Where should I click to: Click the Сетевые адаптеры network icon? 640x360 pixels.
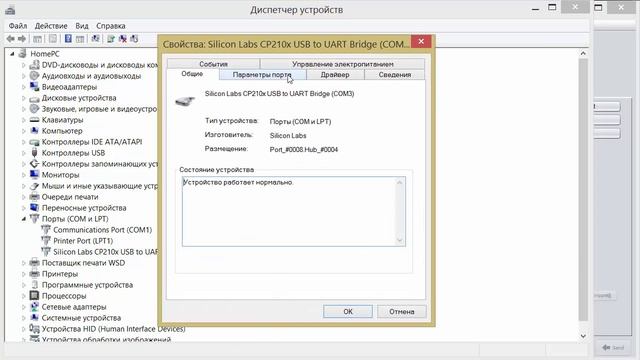tap(35, 307)
